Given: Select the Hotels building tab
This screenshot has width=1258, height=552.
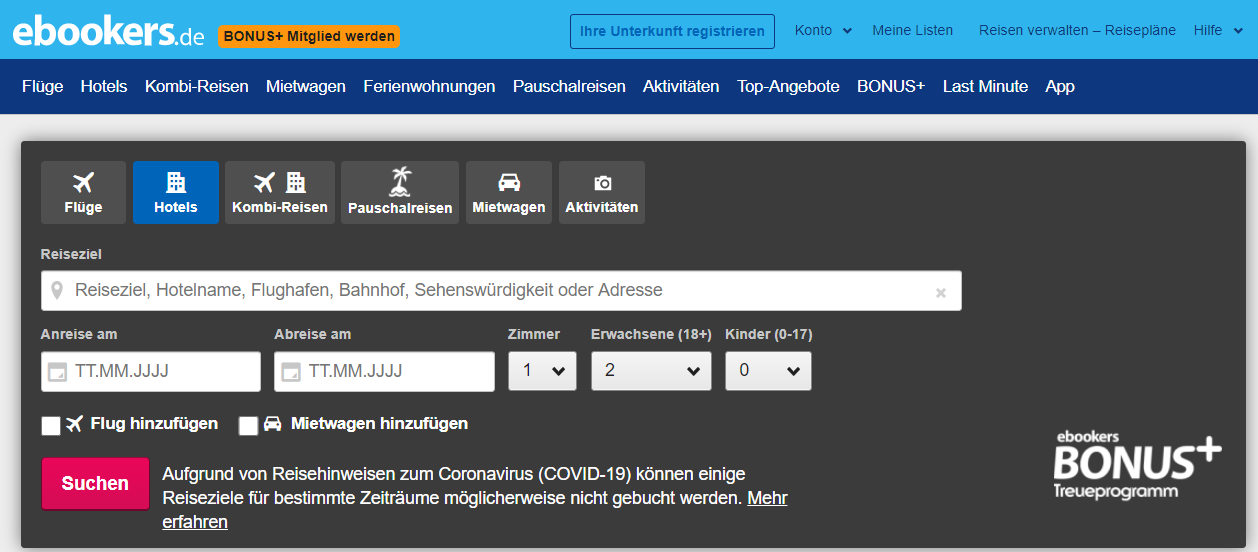Looking at the screenshot, I should (x=176, y=193).
